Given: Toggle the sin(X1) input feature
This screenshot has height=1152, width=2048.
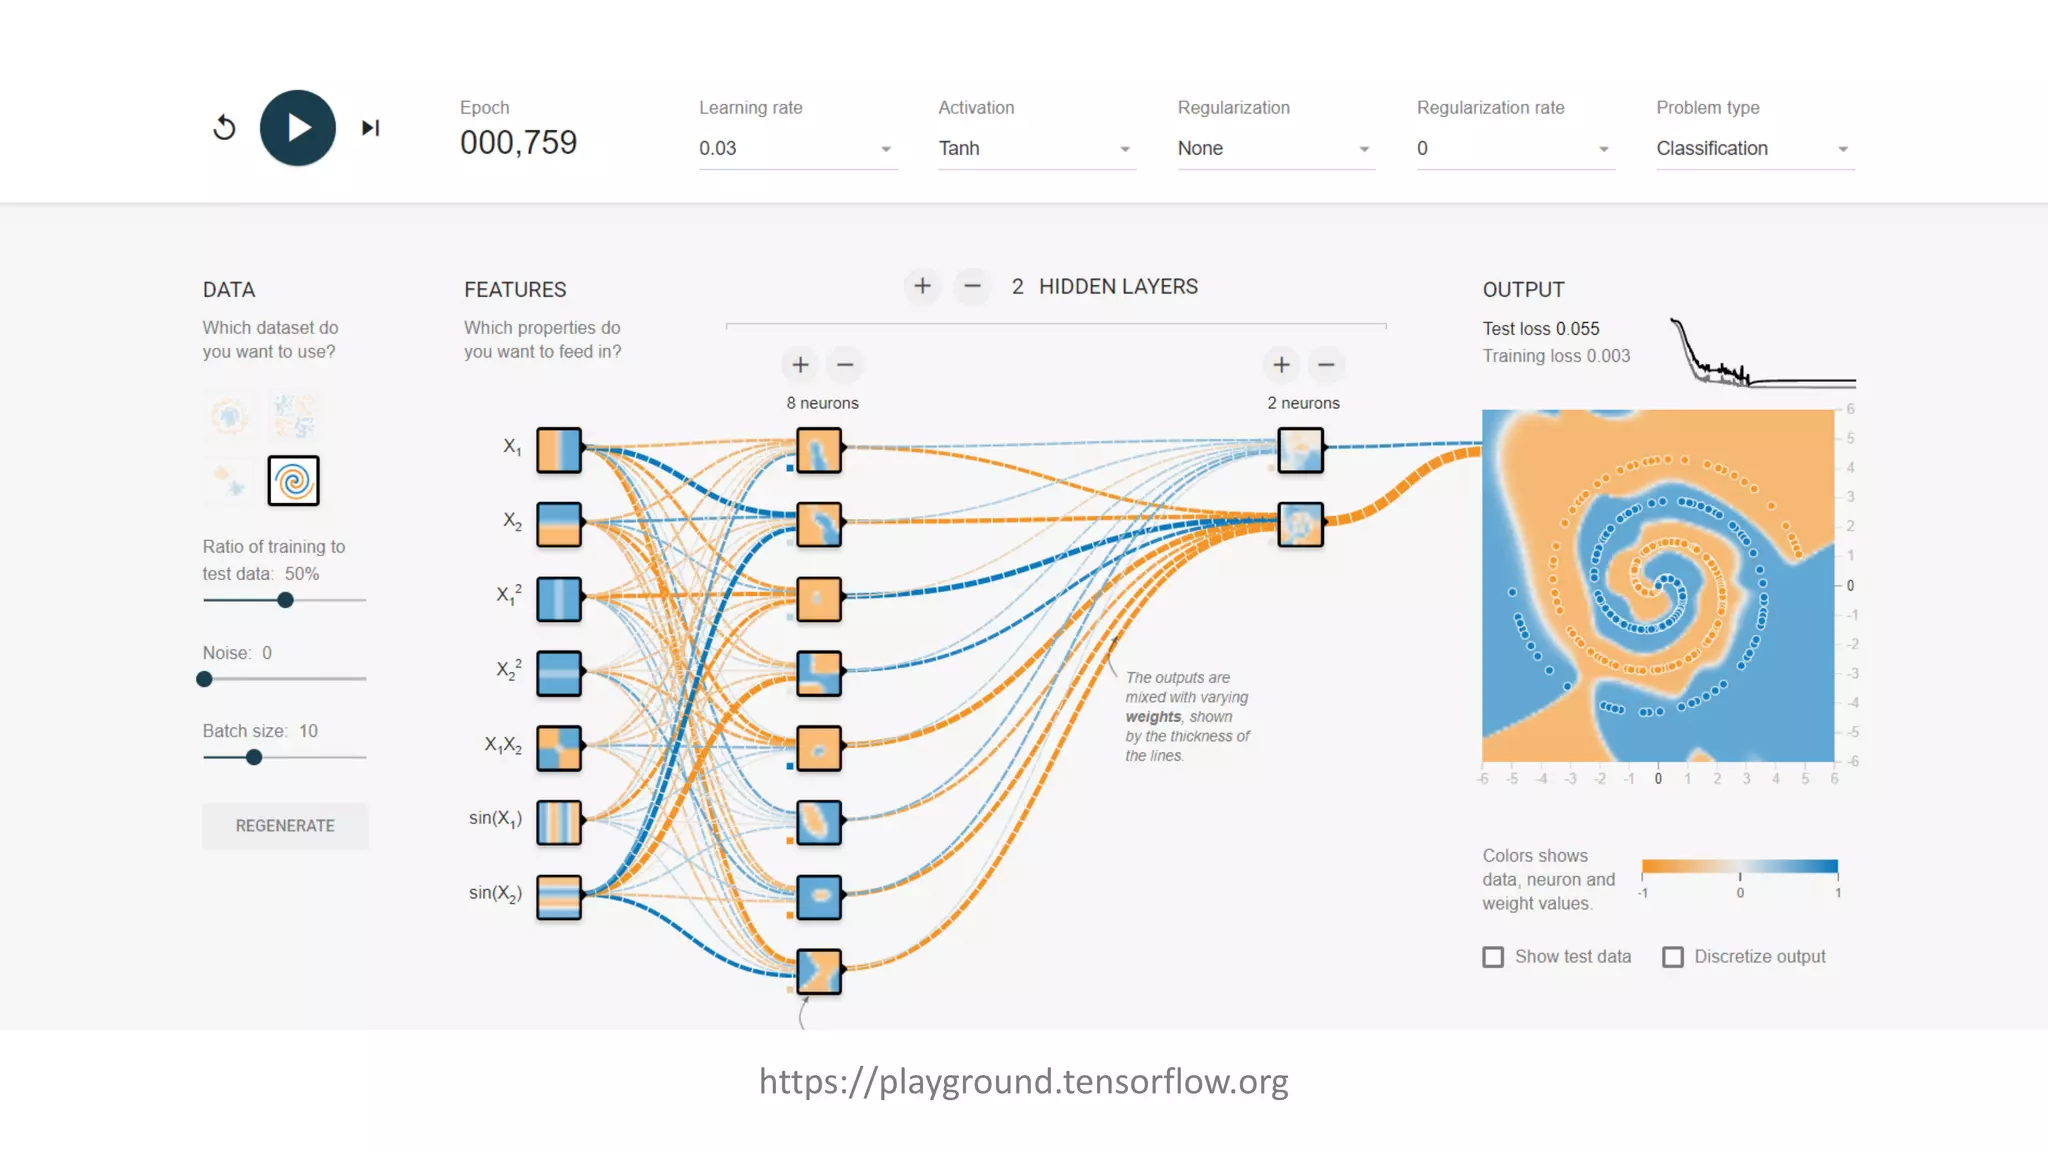Looking at the screenshot, I should [x=559, y=822].
